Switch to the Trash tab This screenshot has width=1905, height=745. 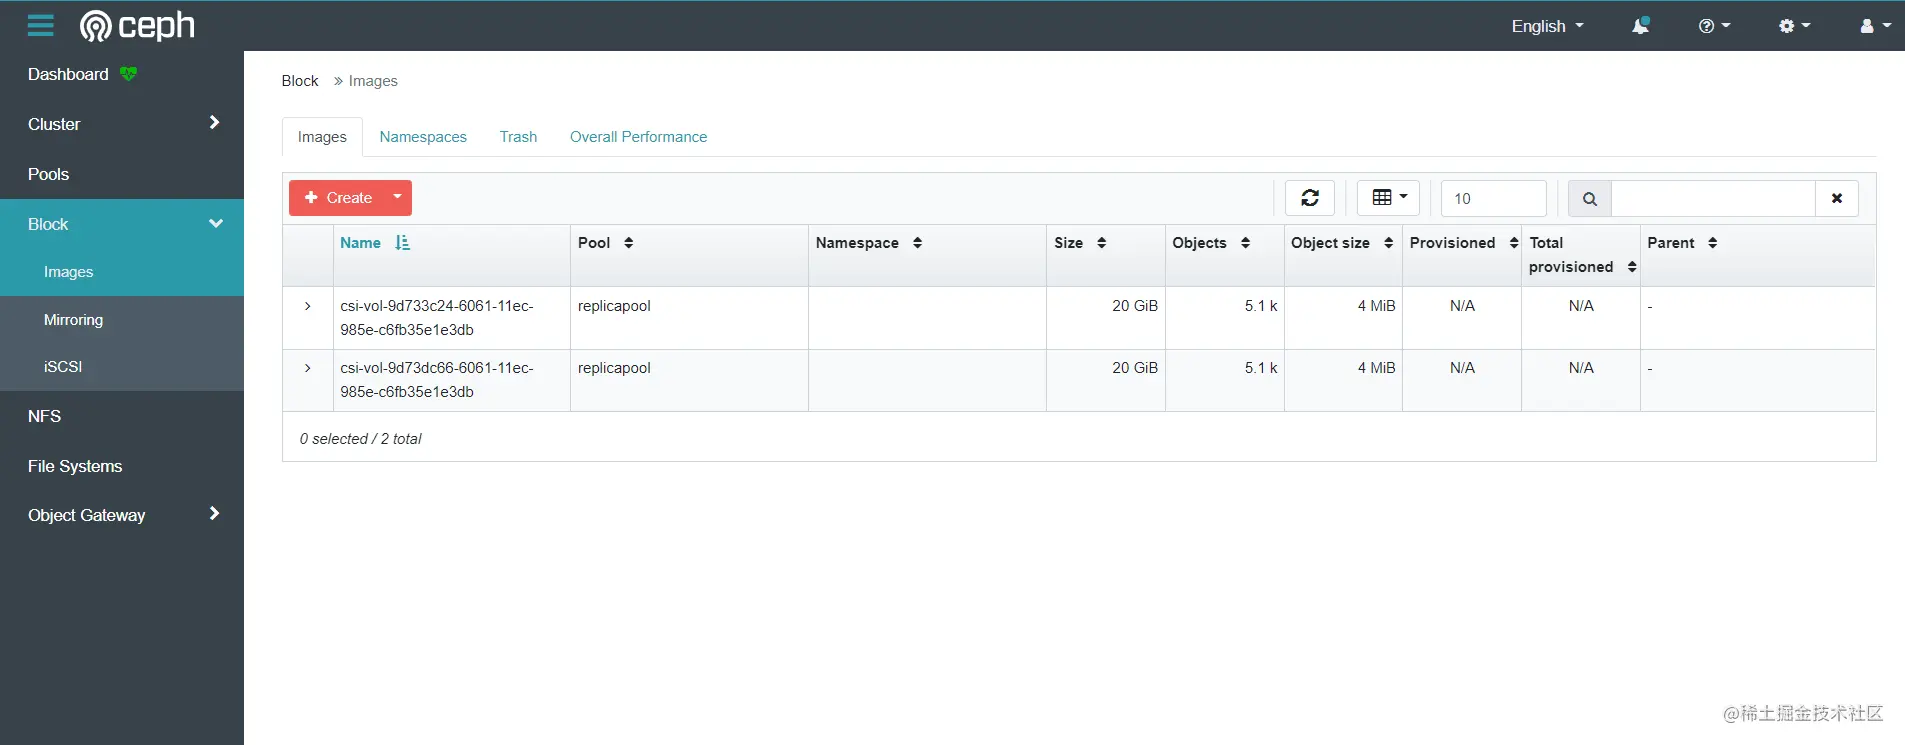[518, 137]
